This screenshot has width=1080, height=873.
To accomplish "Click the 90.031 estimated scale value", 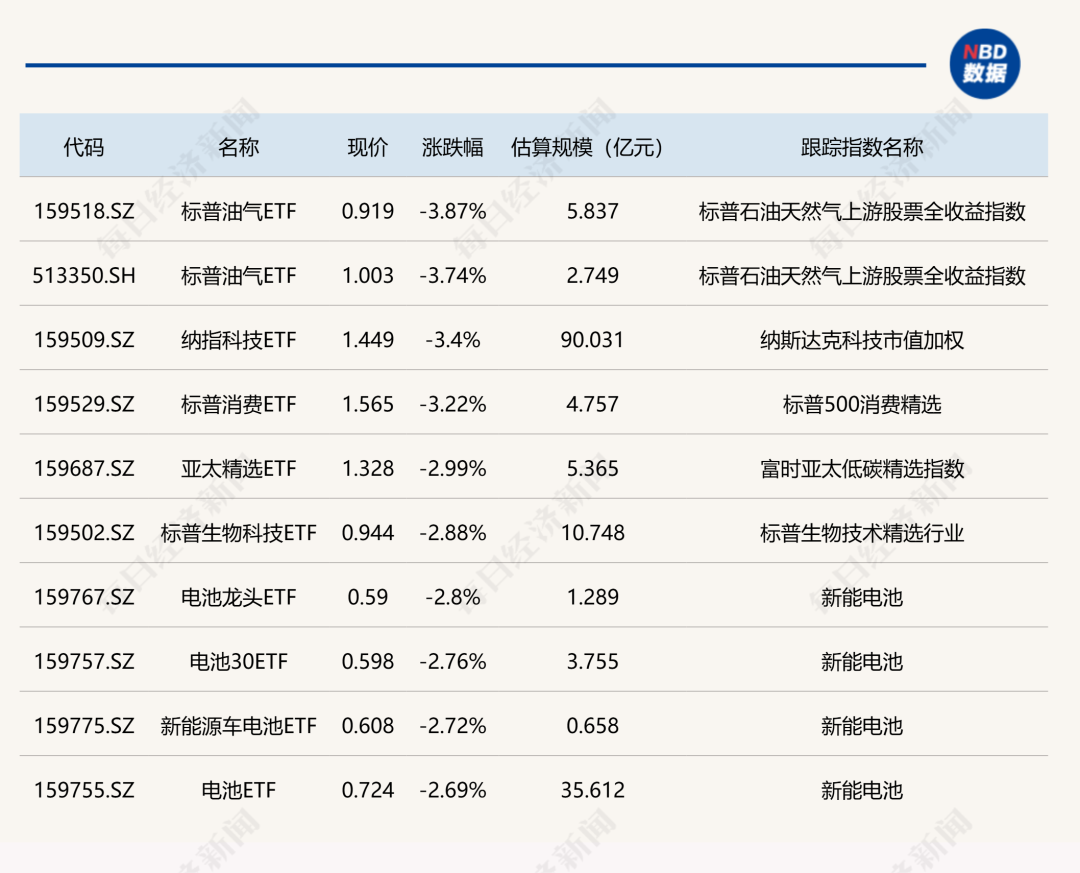I will click(594, 340).
